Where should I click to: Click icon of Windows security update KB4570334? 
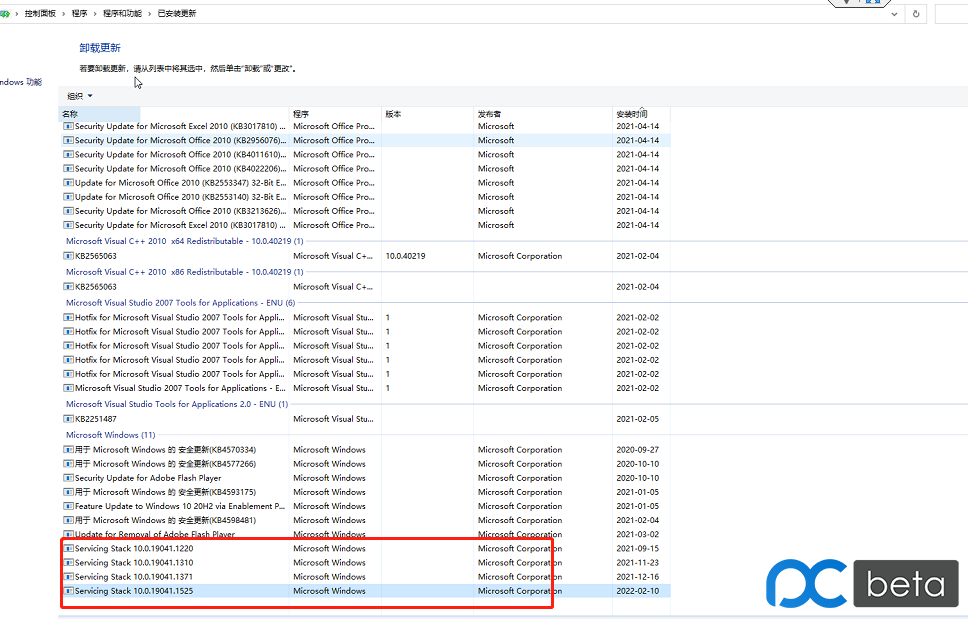tap(69, 450)
